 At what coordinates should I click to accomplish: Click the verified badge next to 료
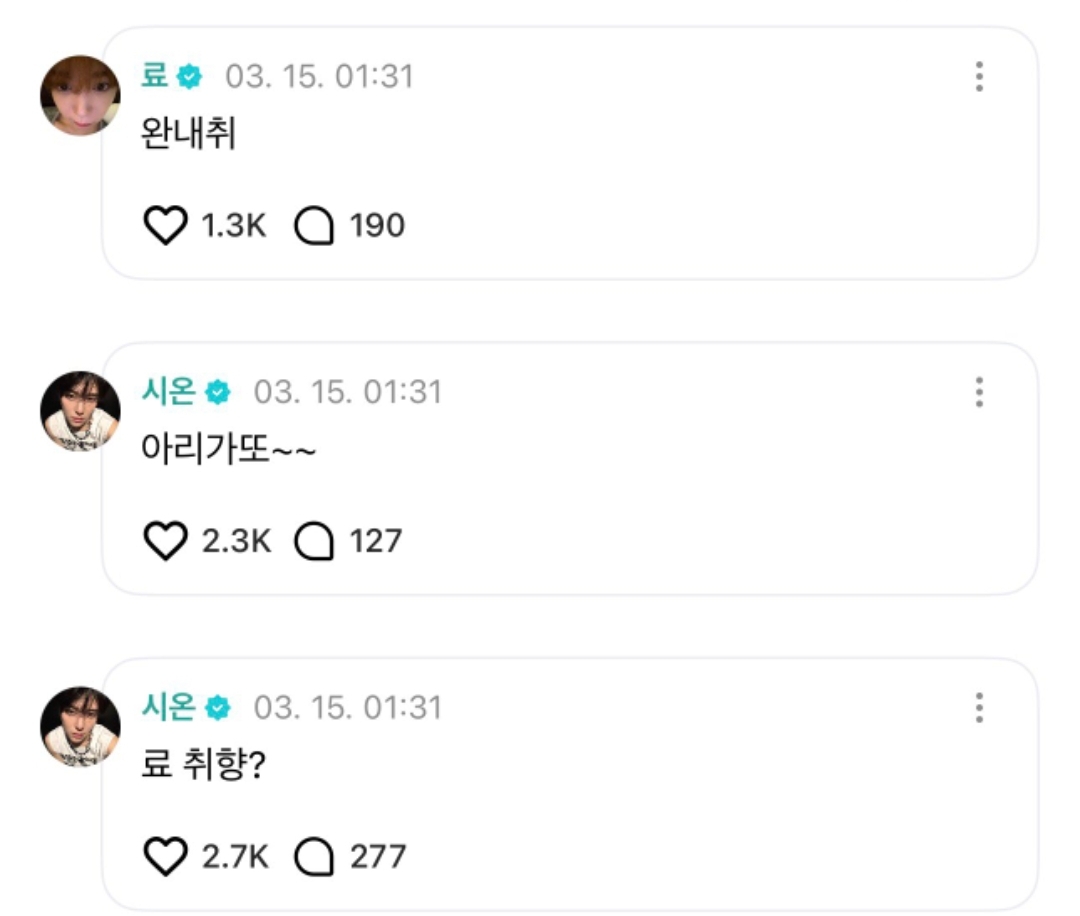(189, 77)
